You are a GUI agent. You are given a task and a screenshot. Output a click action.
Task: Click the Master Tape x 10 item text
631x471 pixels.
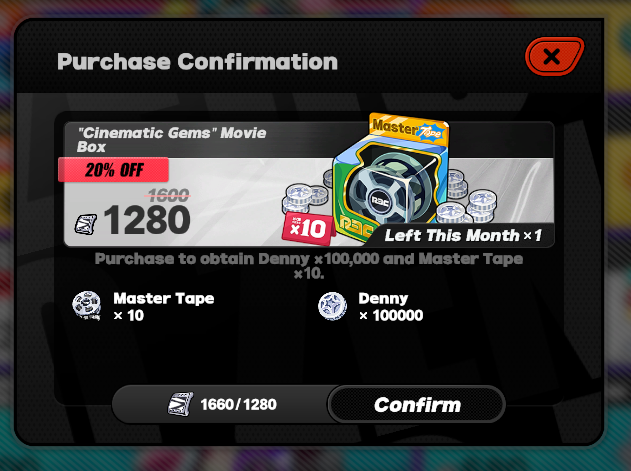point(164,306)
